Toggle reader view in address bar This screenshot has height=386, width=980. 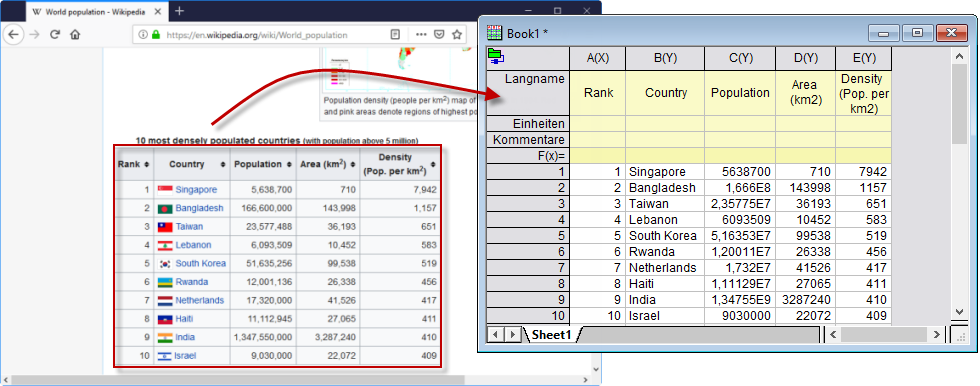pyautogui.click(x=395, y=34)
